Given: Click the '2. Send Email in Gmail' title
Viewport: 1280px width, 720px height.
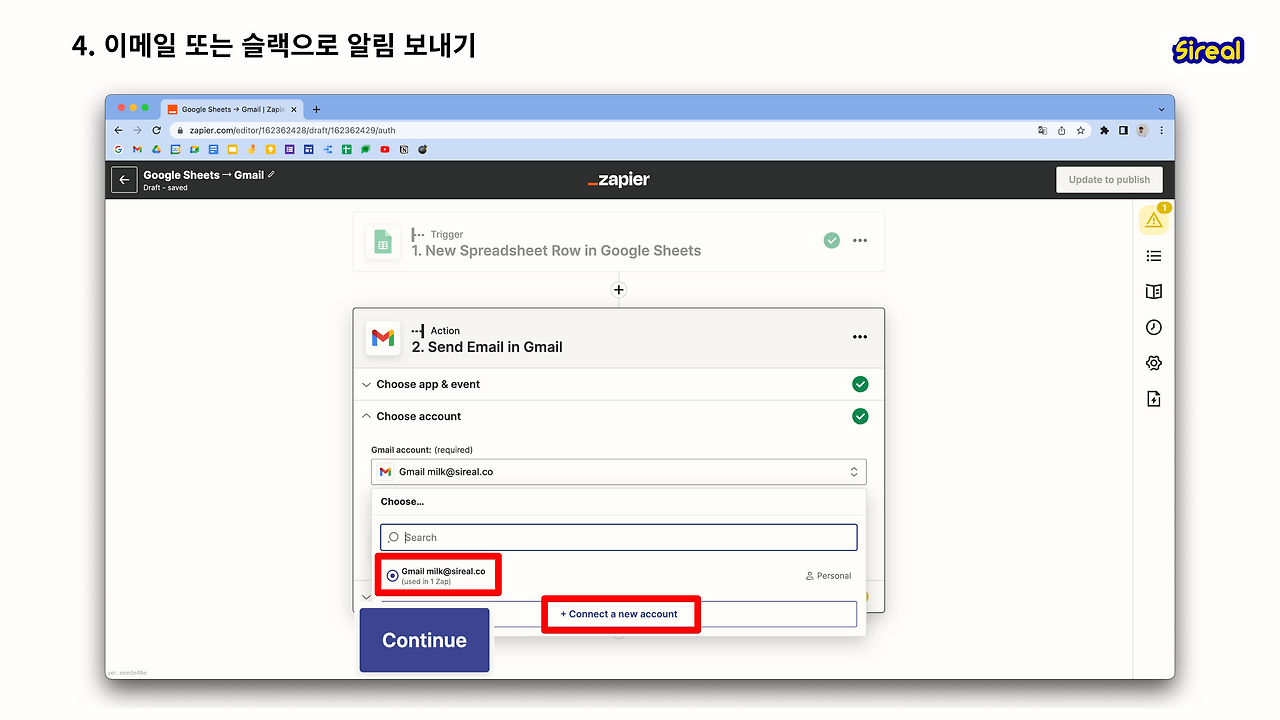Looking at the screenshot, I should coord(487,347).
